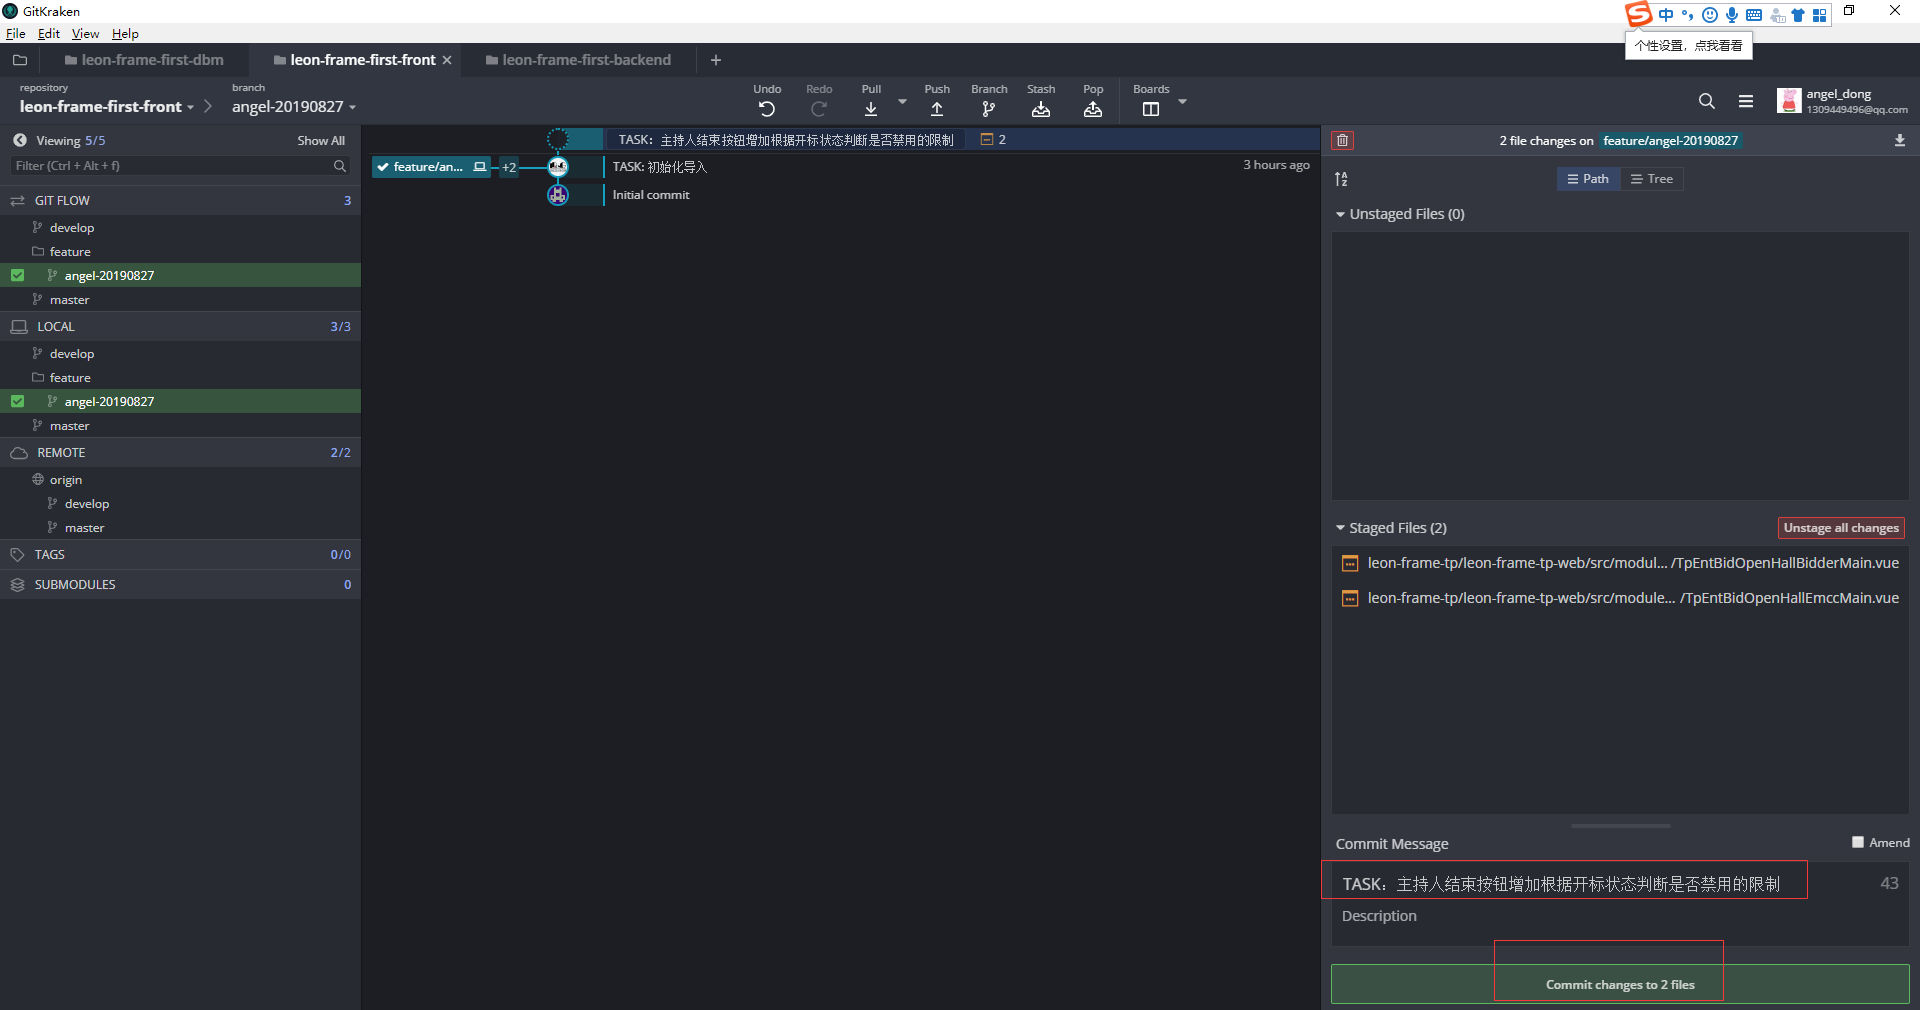
Task: Click the Undo toolbar icon
Action: (767, 109)
